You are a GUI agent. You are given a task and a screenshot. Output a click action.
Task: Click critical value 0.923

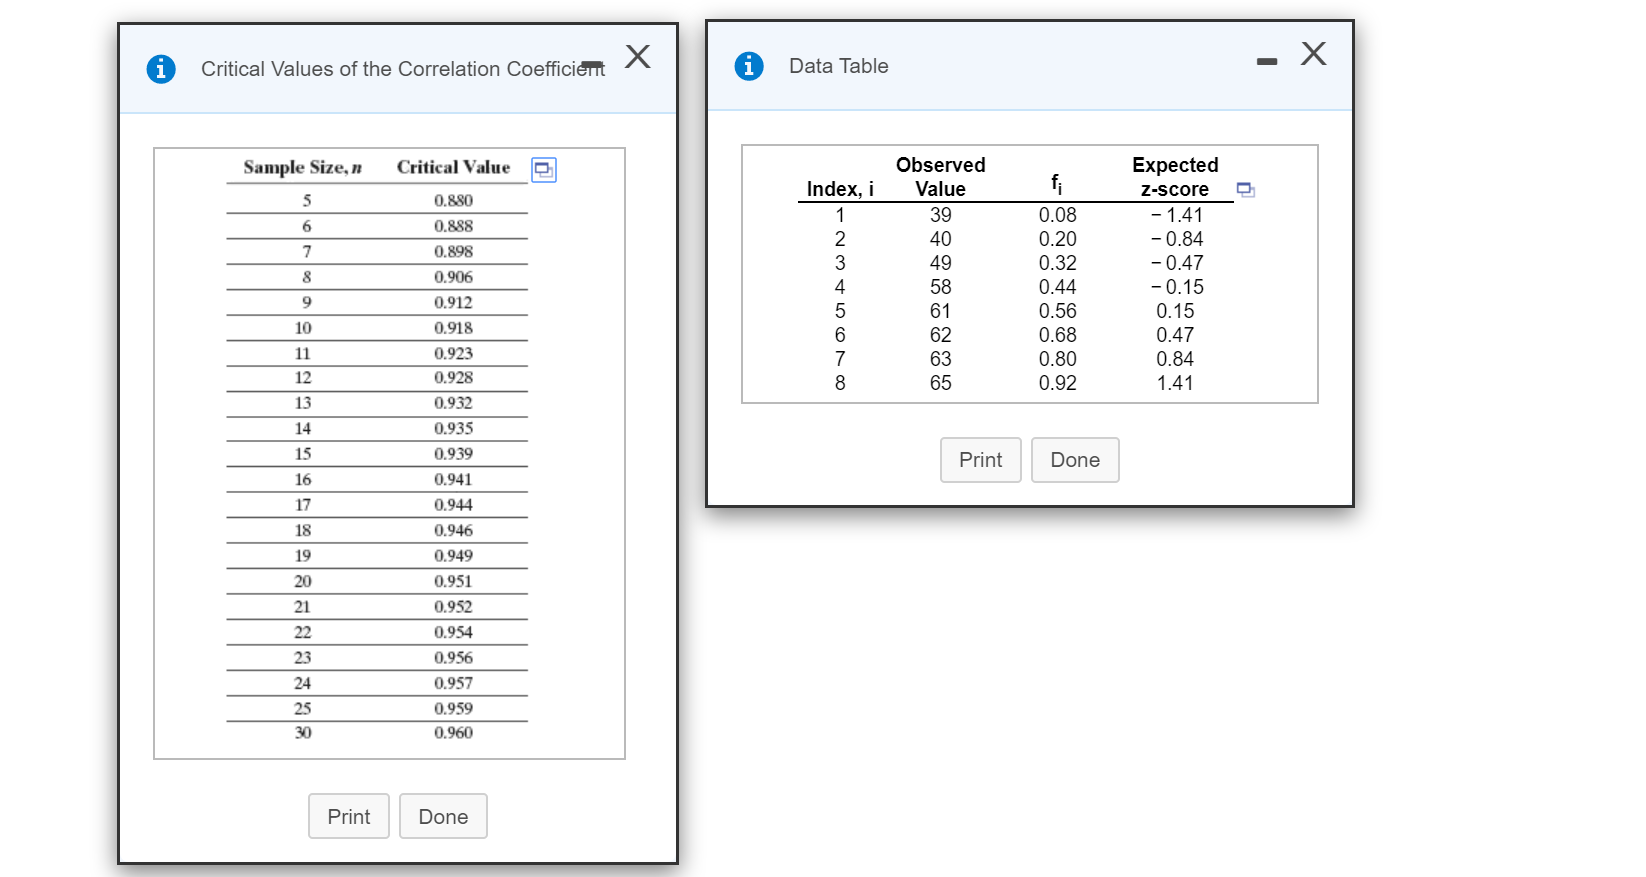click(x=453, y=353)
